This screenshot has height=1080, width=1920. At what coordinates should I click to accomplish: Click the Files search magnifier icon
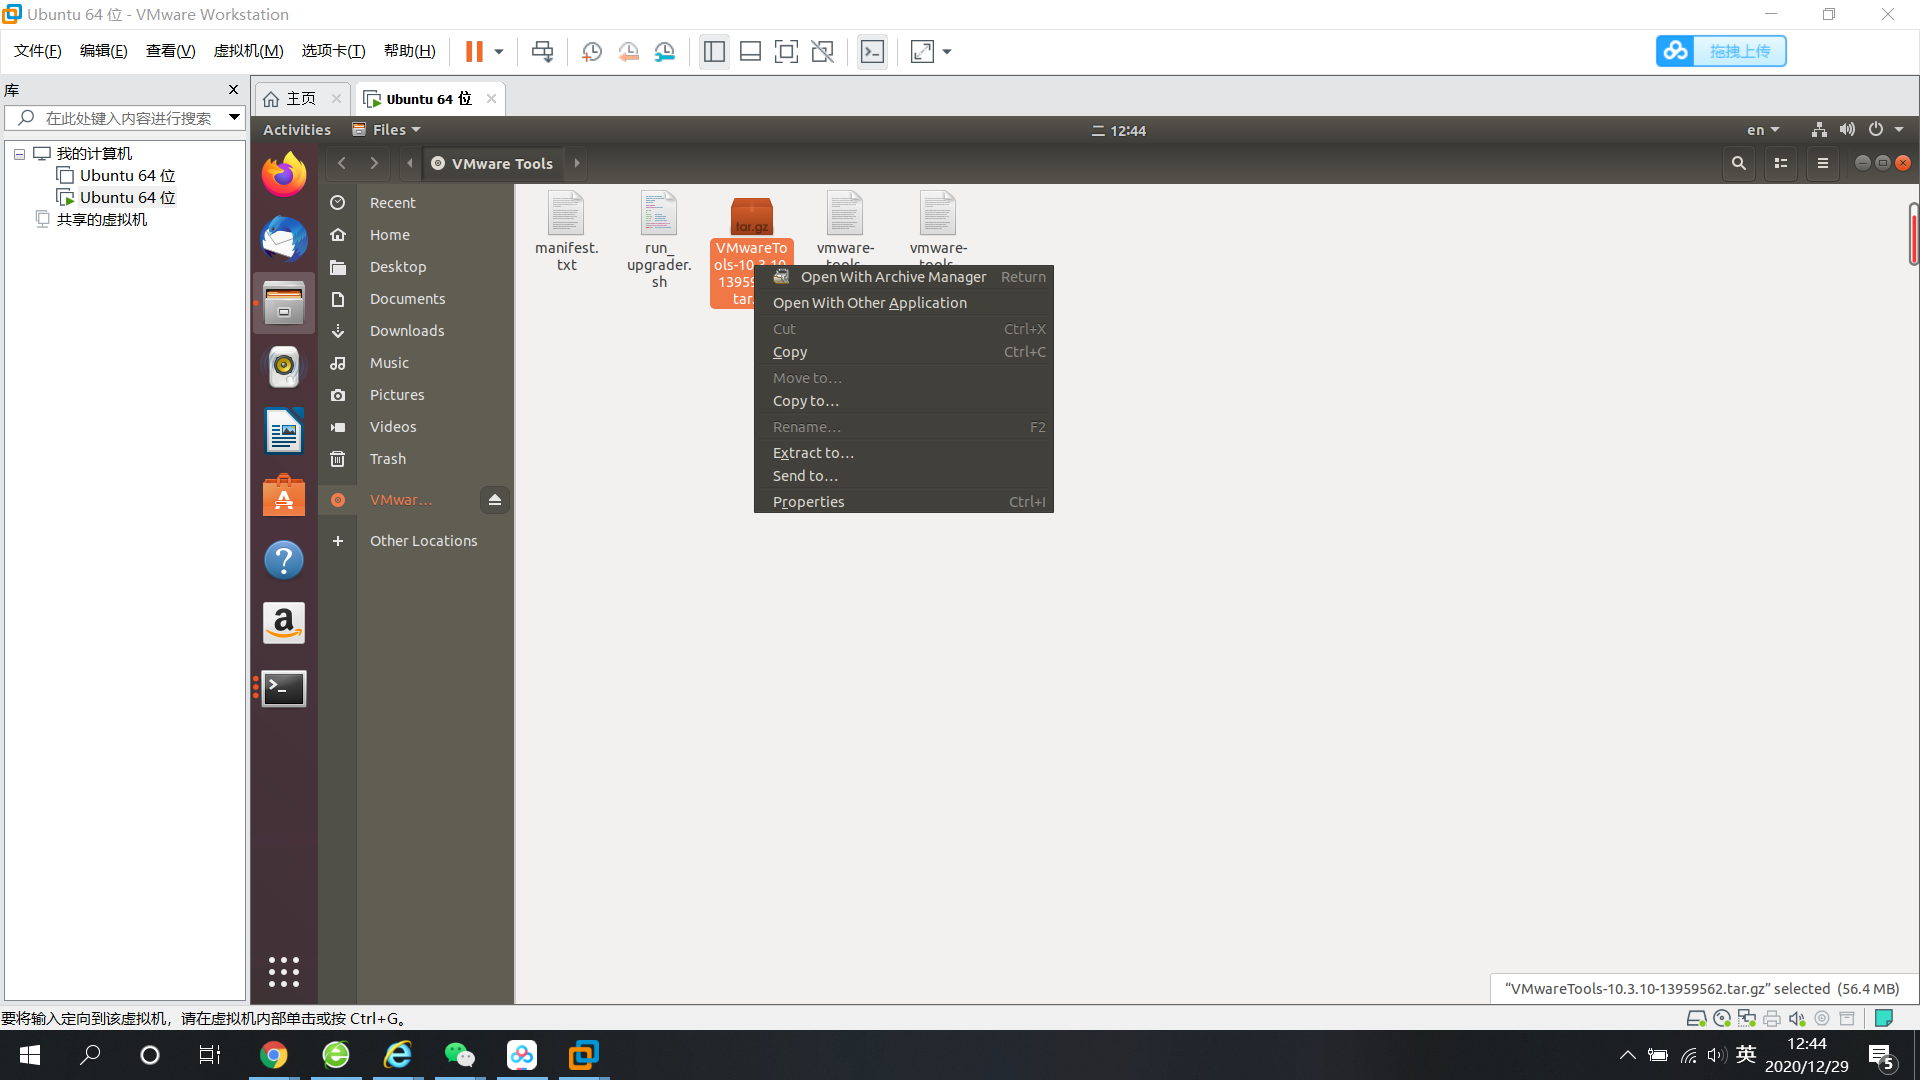pyautogui.click(x=1739, y=163)
